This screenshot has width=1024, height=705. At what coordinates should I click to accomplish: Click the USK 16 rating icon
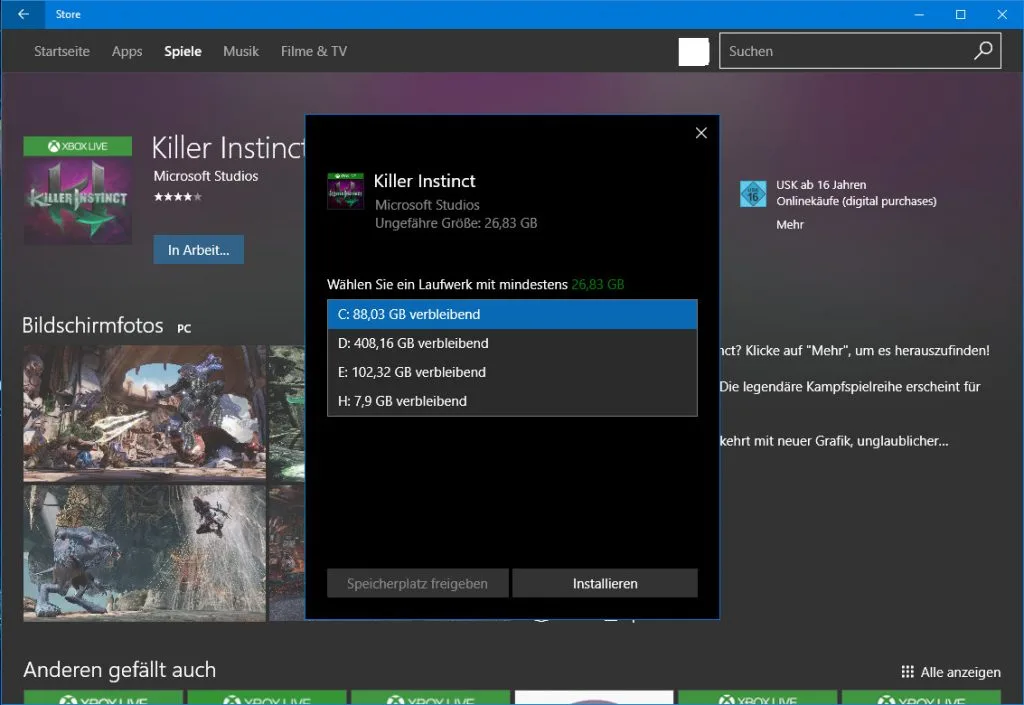(753, 194)
